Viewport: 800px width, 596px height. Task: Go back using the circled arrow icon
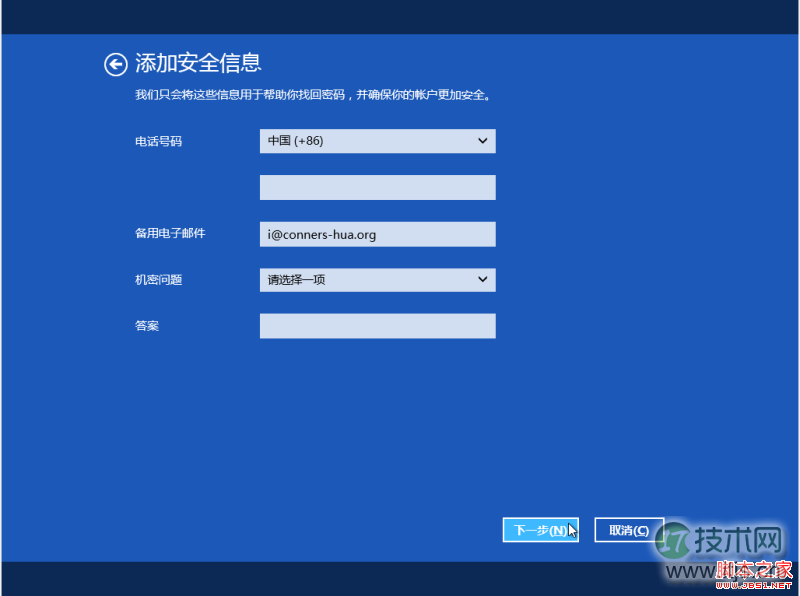tap(116, 65)
